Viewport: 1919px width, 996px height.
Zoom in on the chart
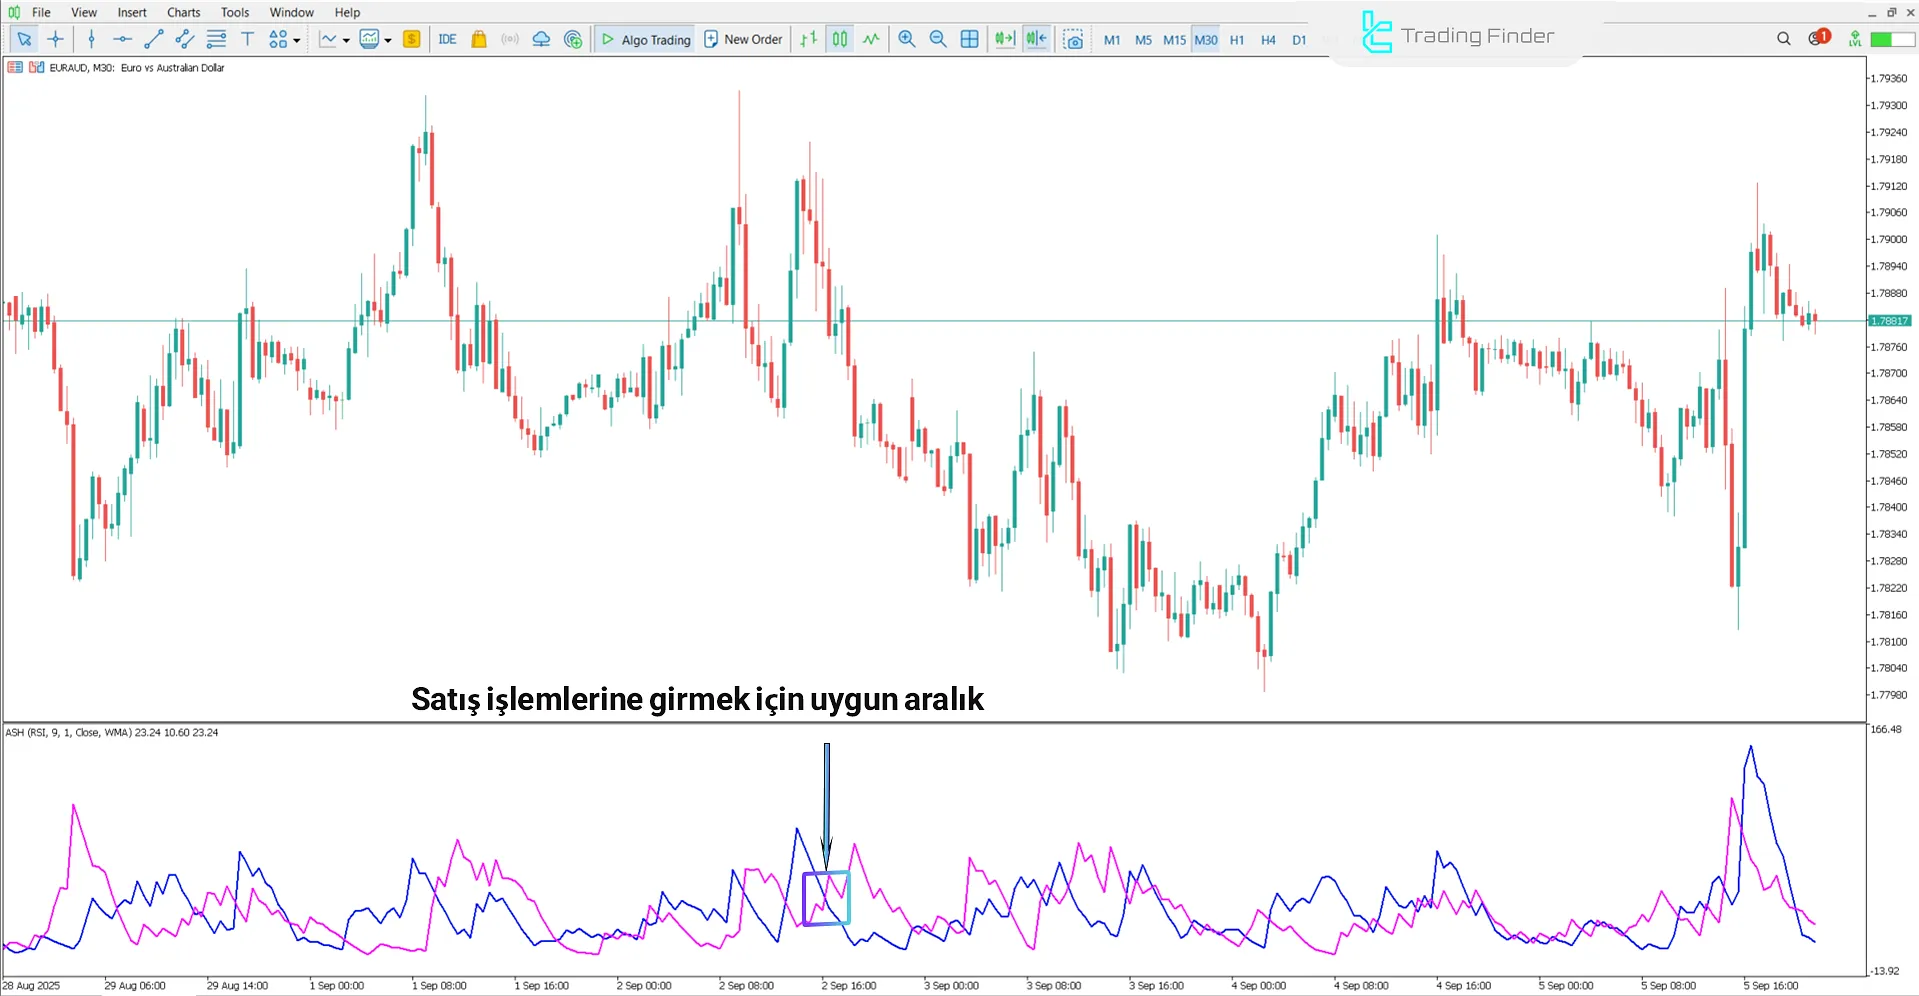(906, 39)
